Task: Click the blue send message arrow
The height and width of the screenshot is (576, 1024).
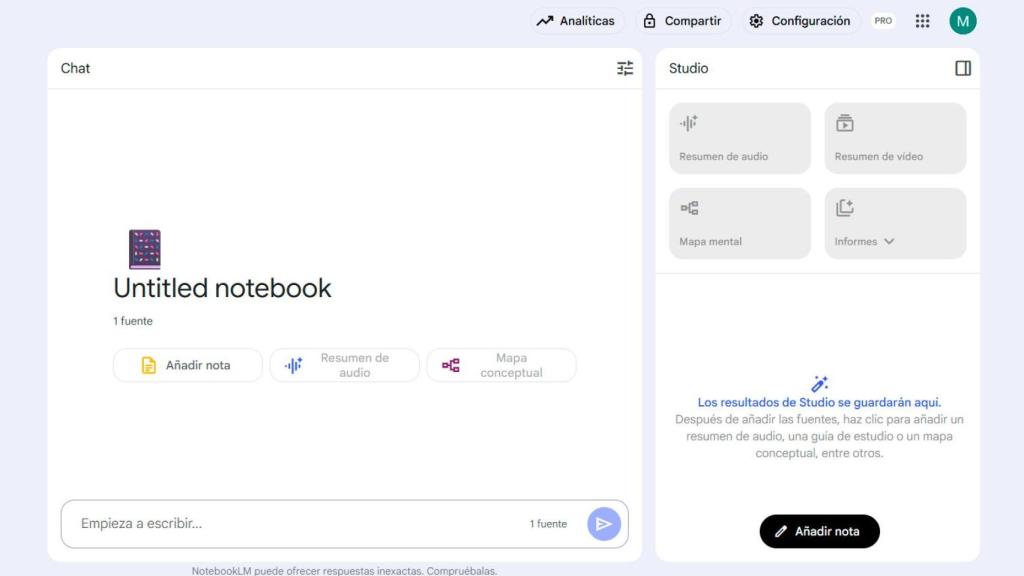Action: [603, 523]
